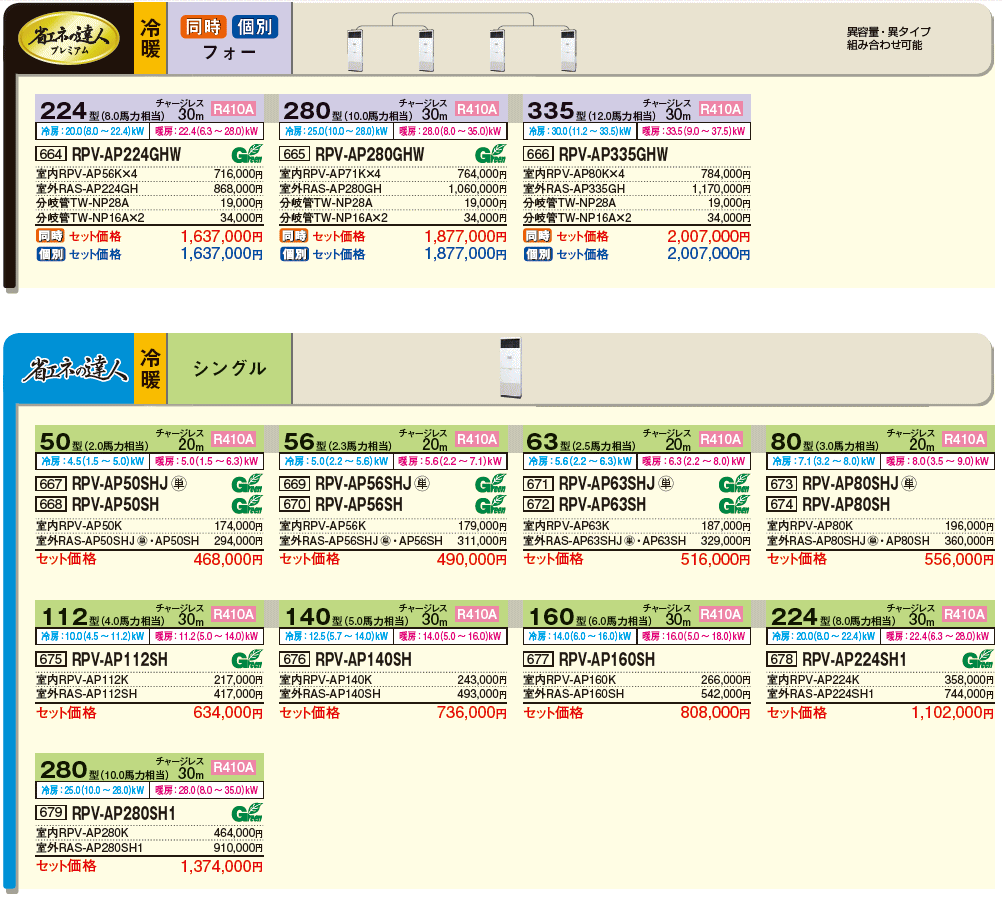Click the set price 1,102,000円

[x=953, y=713]
